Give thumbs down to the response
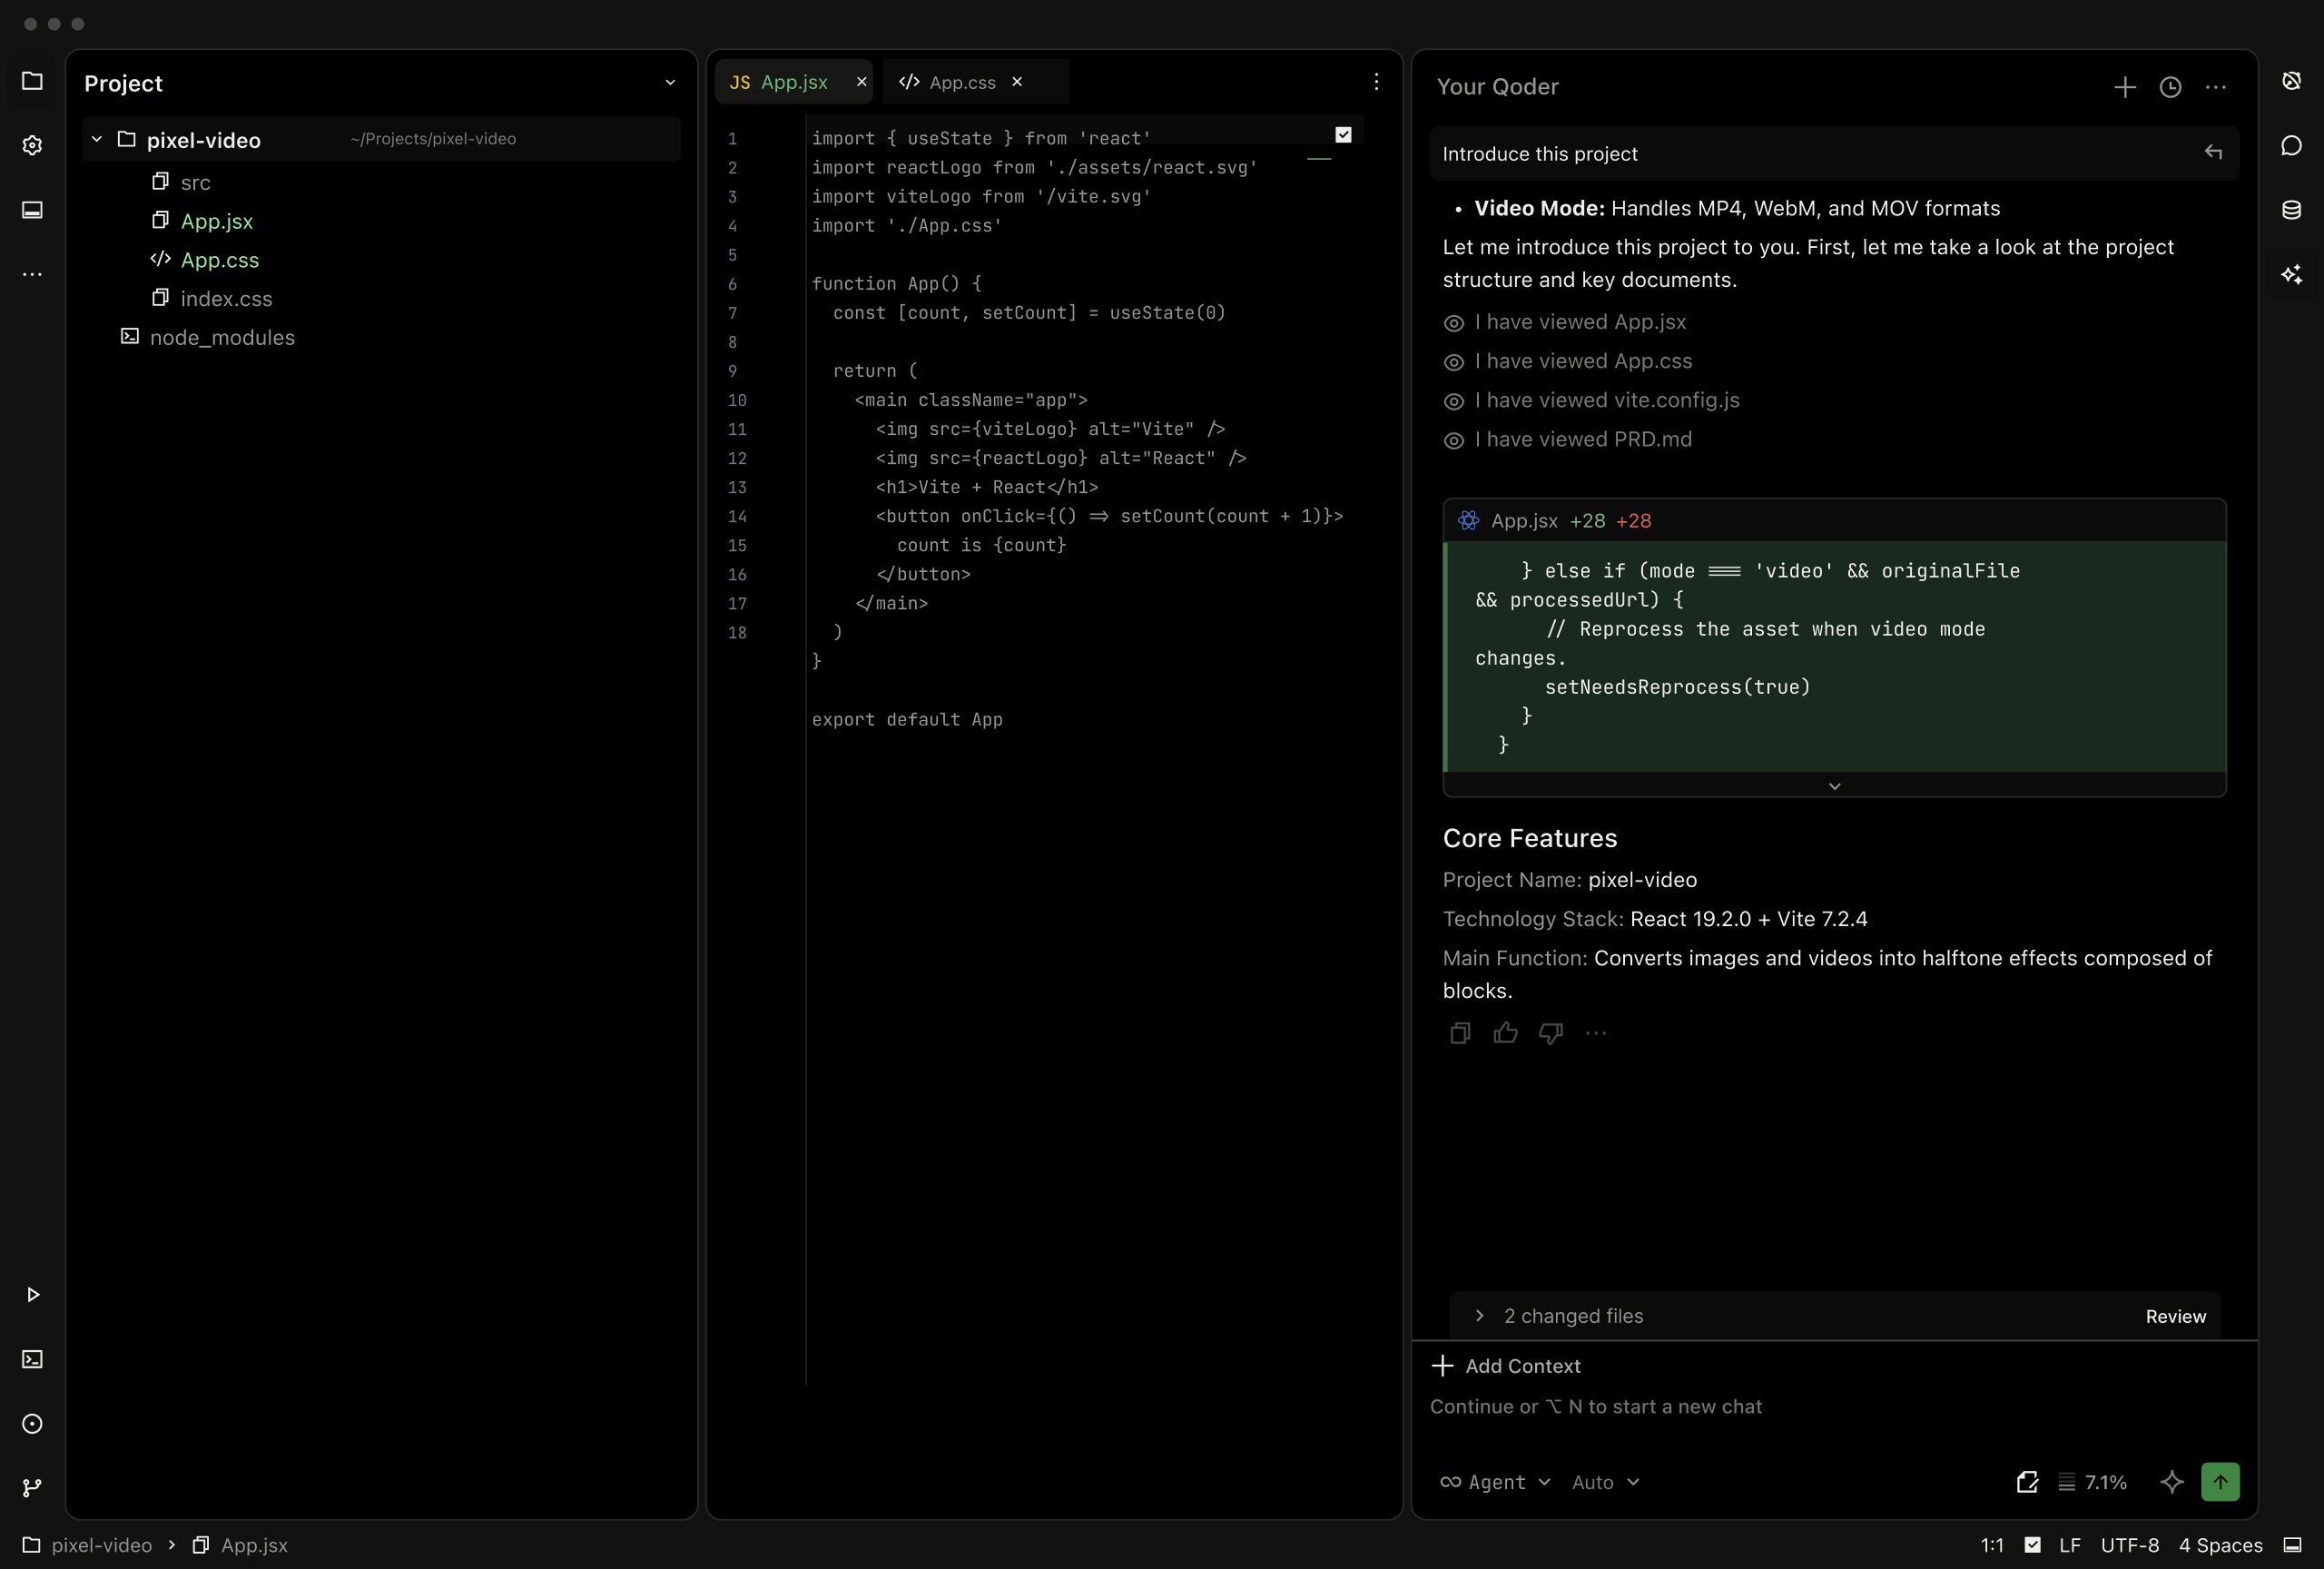This screenshot has height=1569, width=2324. coord(1551,1033)
